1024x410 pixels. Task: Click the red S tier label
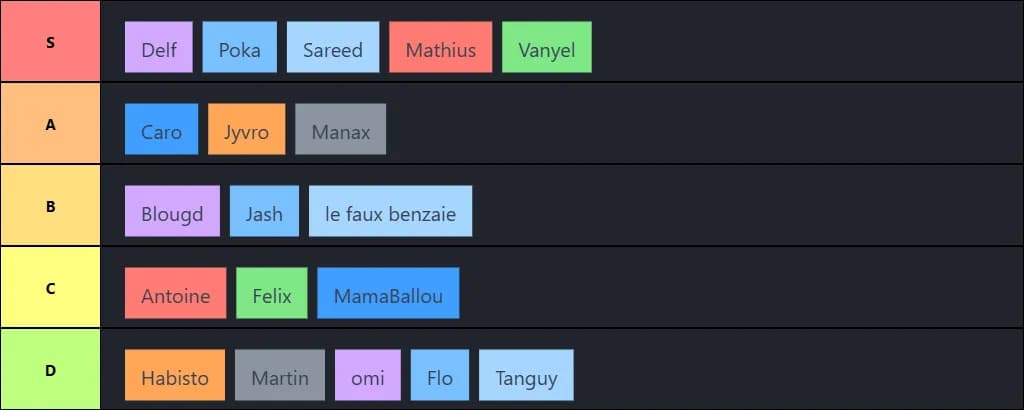point(50,41)
